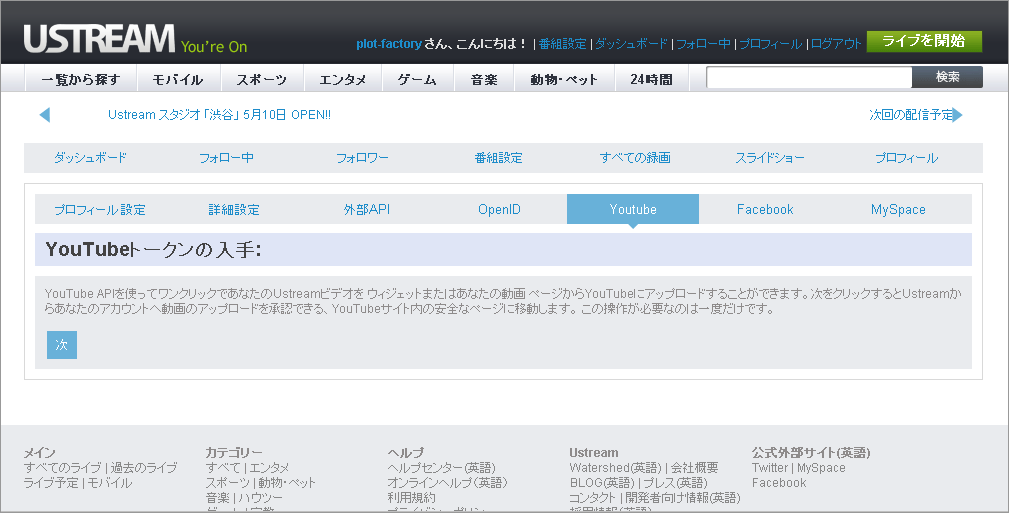Select the Youtube sub-tab

click(633, 209)
